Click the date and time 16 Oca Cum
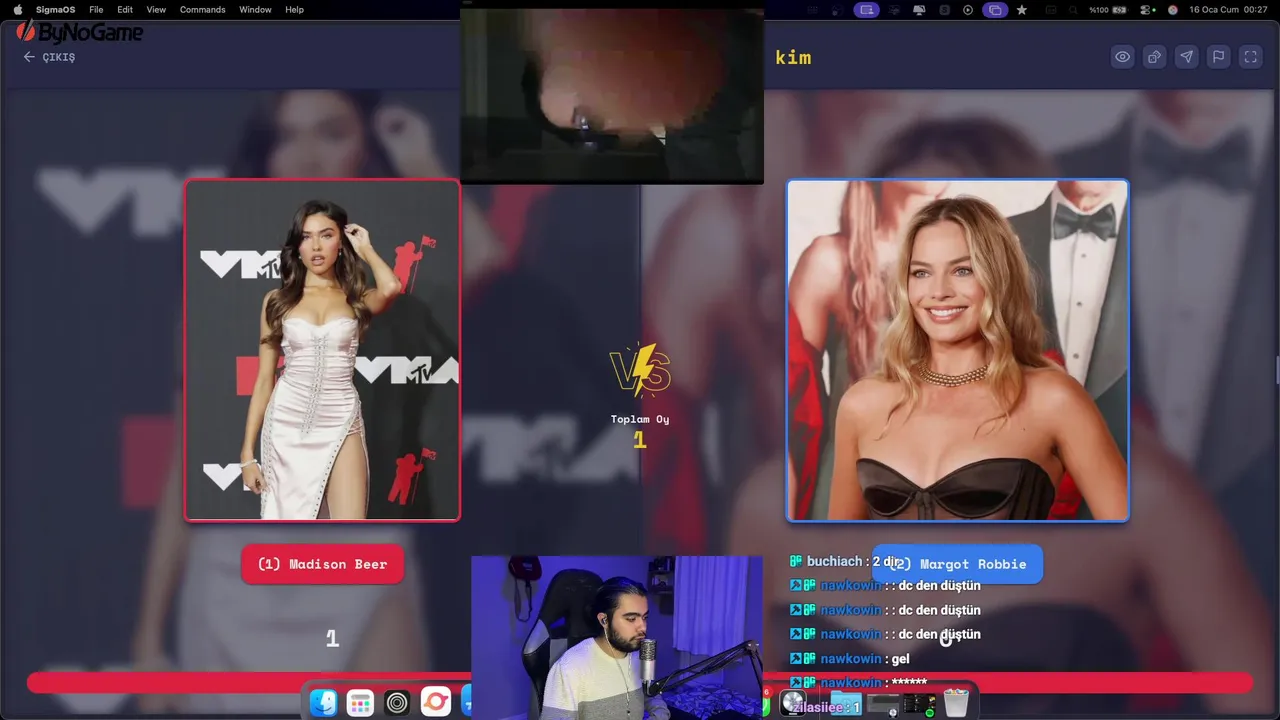This screenshot has height=720, width=1280. [1228, 9]
